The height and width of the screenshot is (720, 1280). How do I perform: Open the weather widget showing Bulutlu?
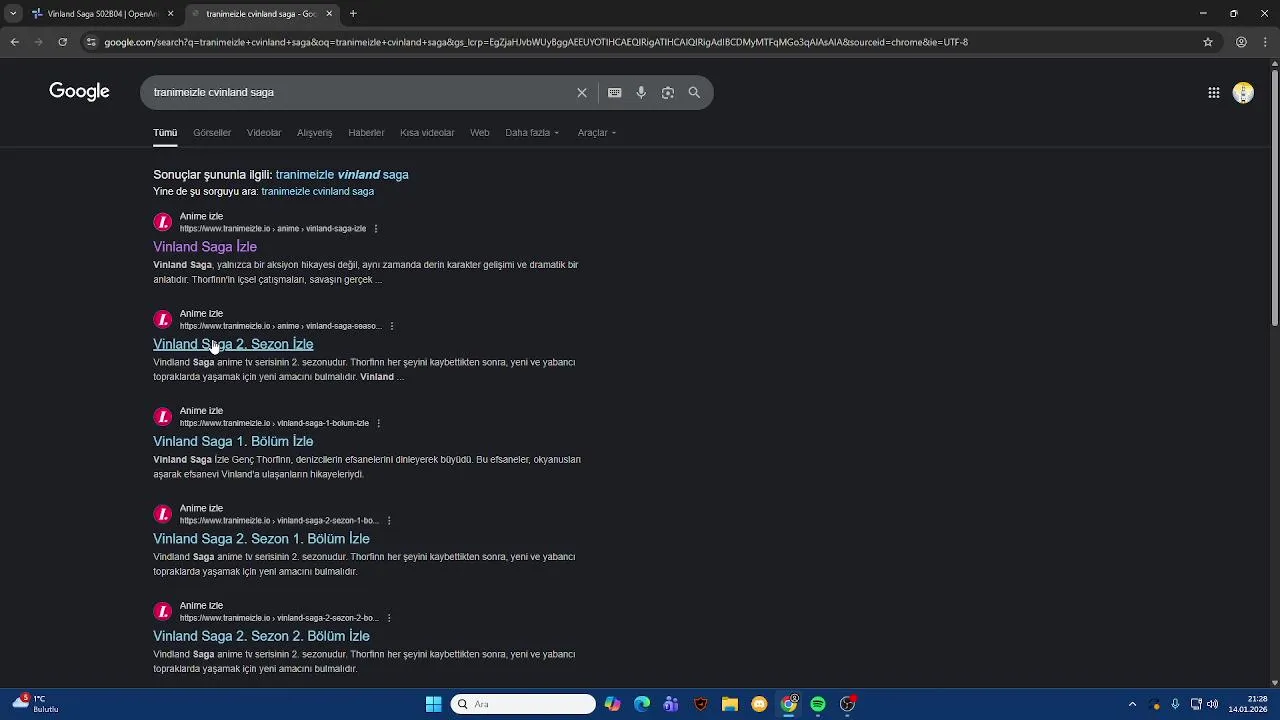(36, 704)
